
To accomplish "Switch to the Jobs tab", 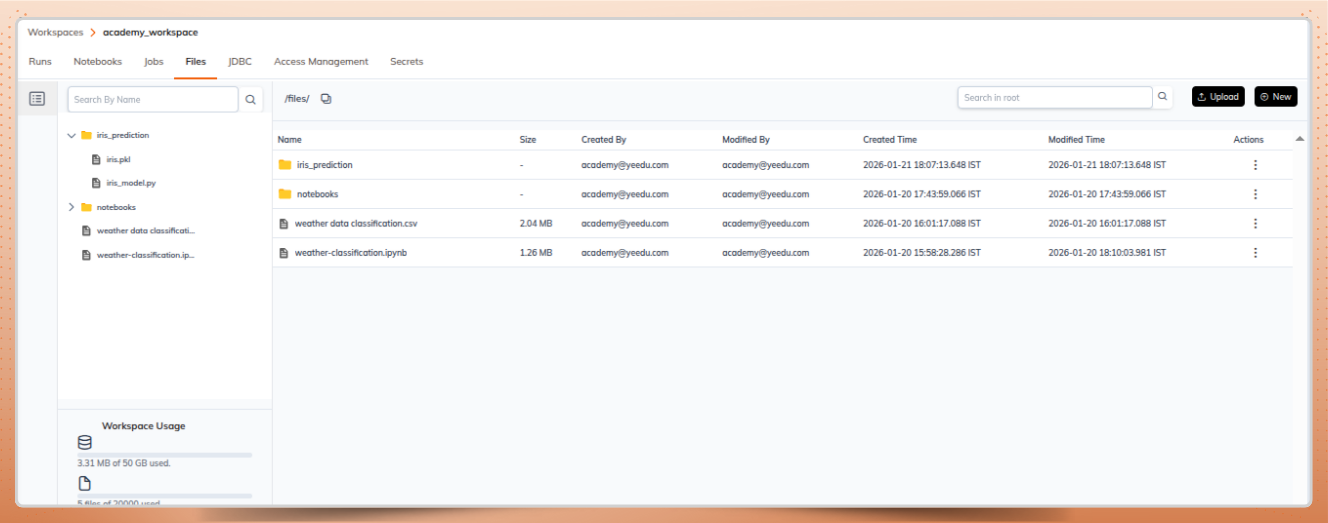I will pos(154,61).
